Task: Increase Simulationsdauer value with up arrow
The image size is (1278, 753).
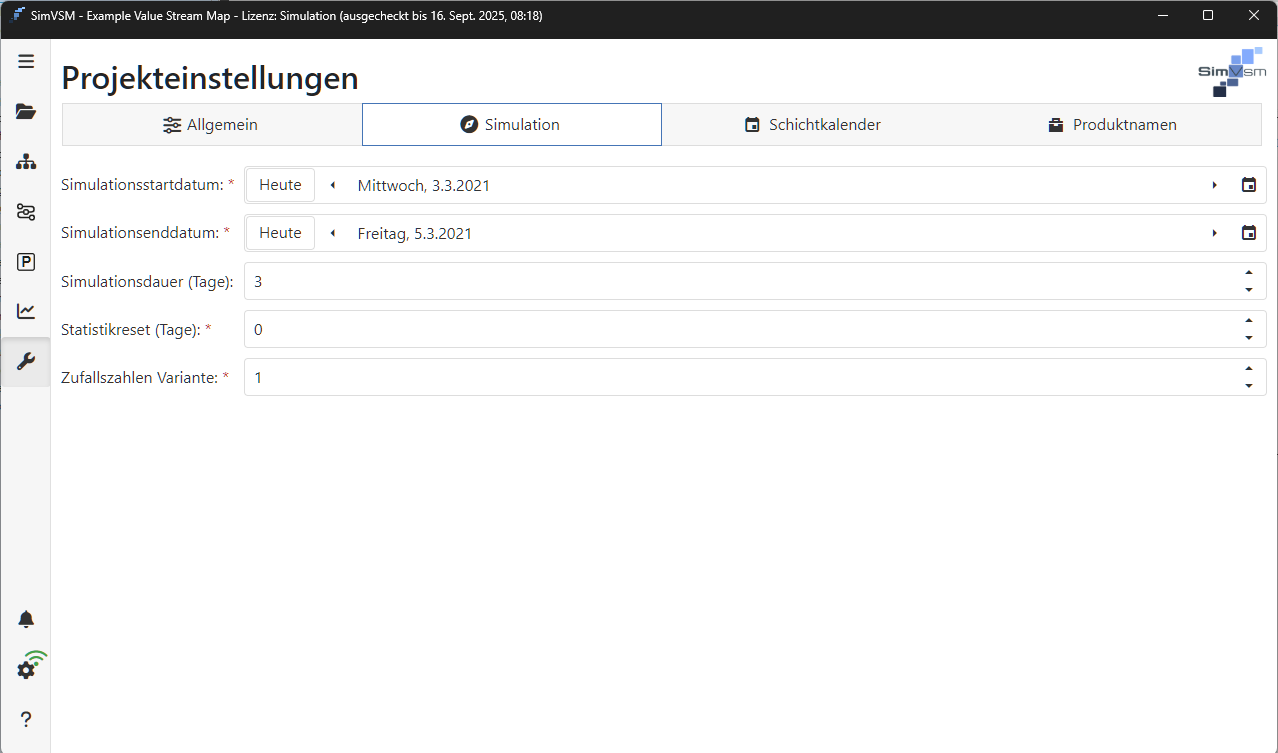Action: point(1248,273)
